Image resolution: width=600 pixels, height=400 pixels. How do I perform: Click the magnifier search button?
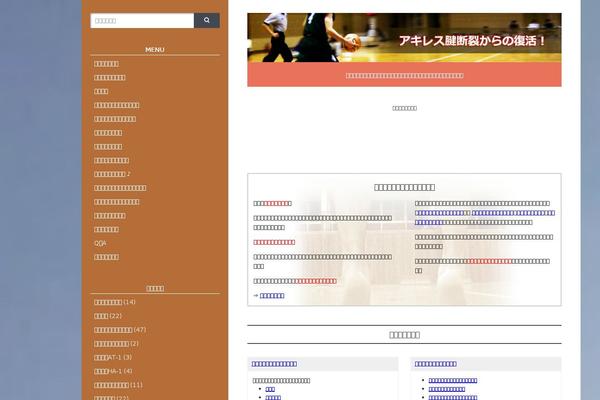pyautogui.click(x=207, y=20)
